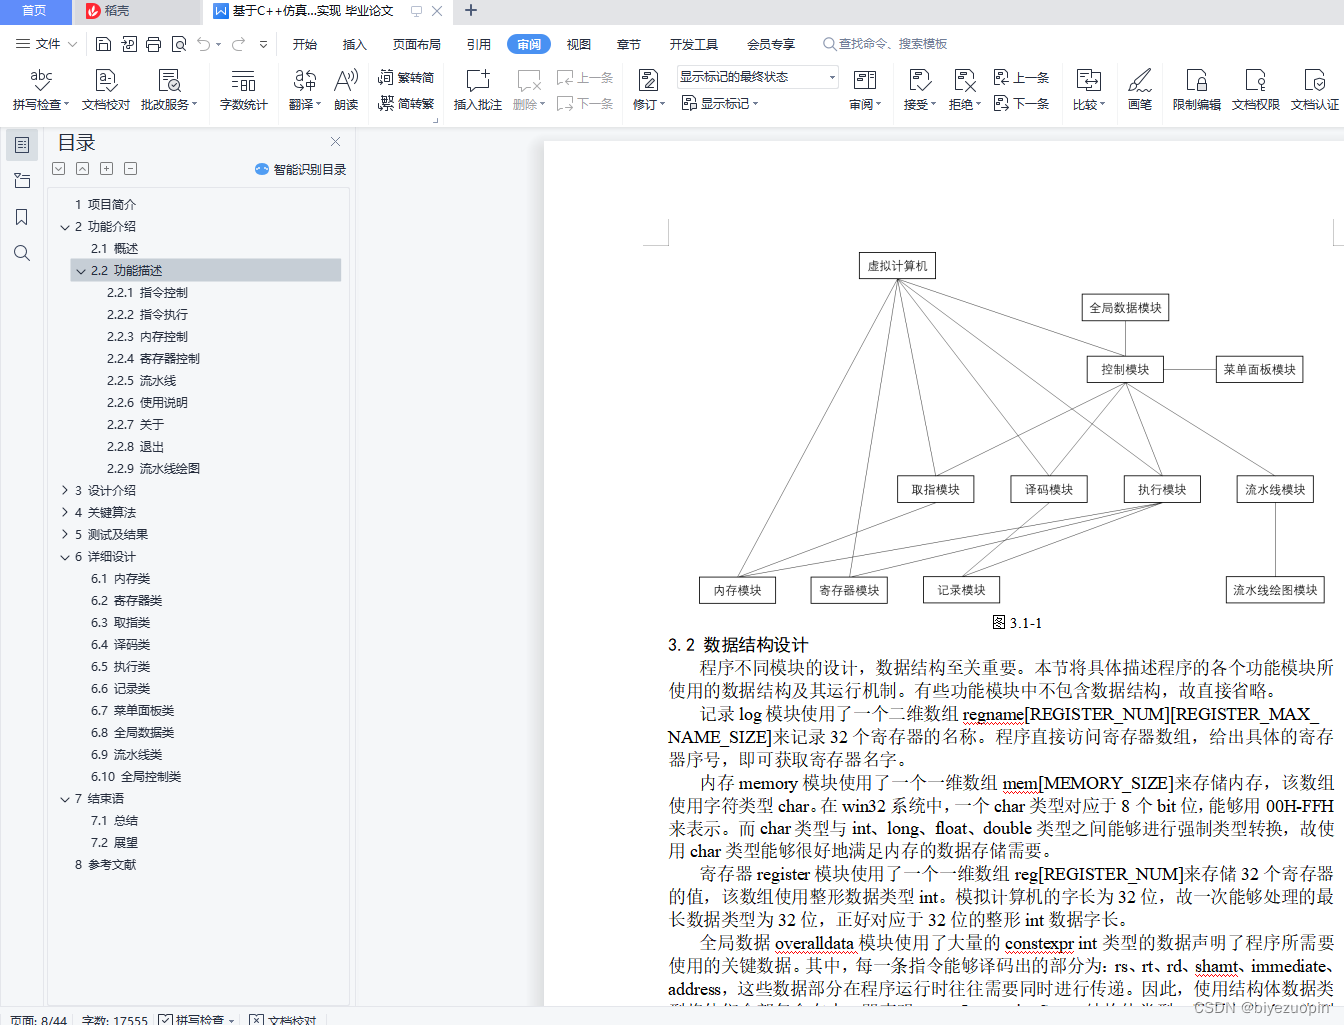Open new document tab with plus
Viewport: 1344px width, 1025px height.
pos(471,11)
